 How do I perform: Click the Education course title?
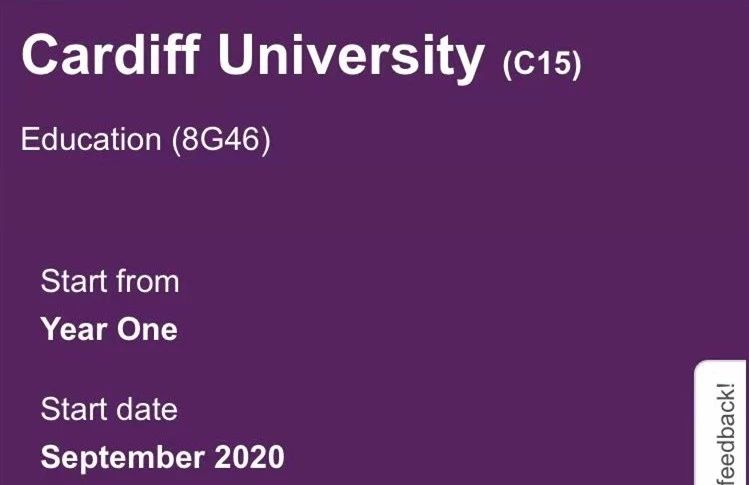tap(145, 139)
